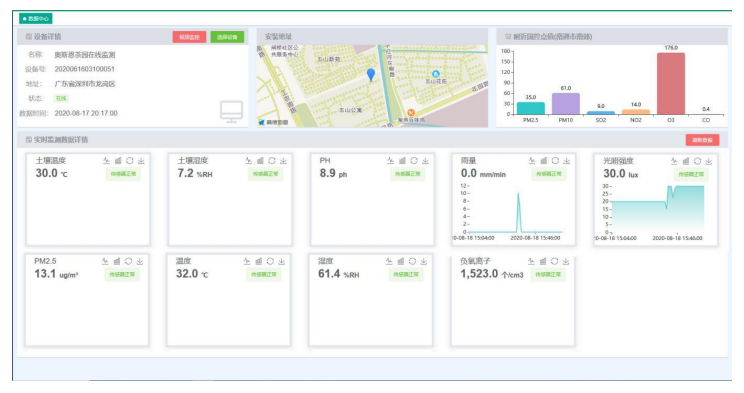744x393 pixels.
Task: Download data from 湿度 61.4 card
Action: pos(424,262)
